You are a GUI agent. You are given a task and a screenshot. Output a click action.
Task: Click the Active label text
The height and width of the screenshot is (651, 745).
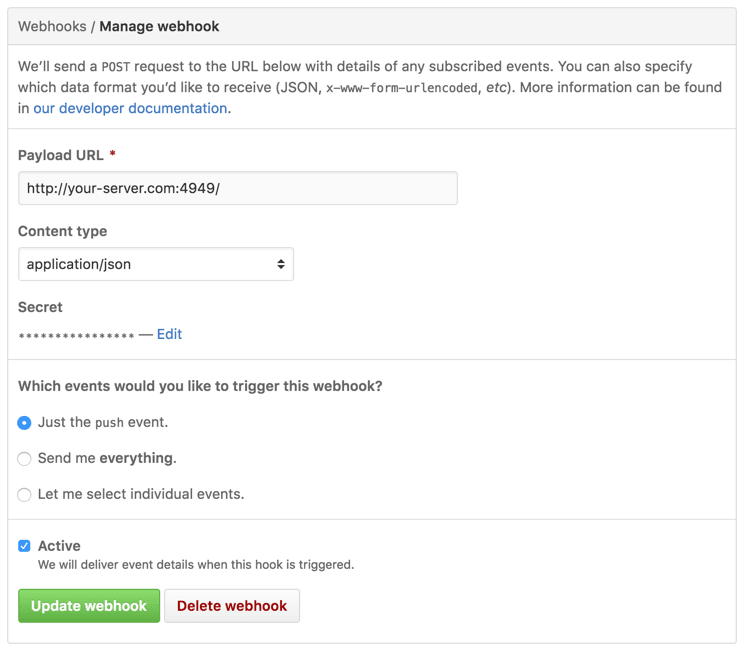[x=59, y=546]
